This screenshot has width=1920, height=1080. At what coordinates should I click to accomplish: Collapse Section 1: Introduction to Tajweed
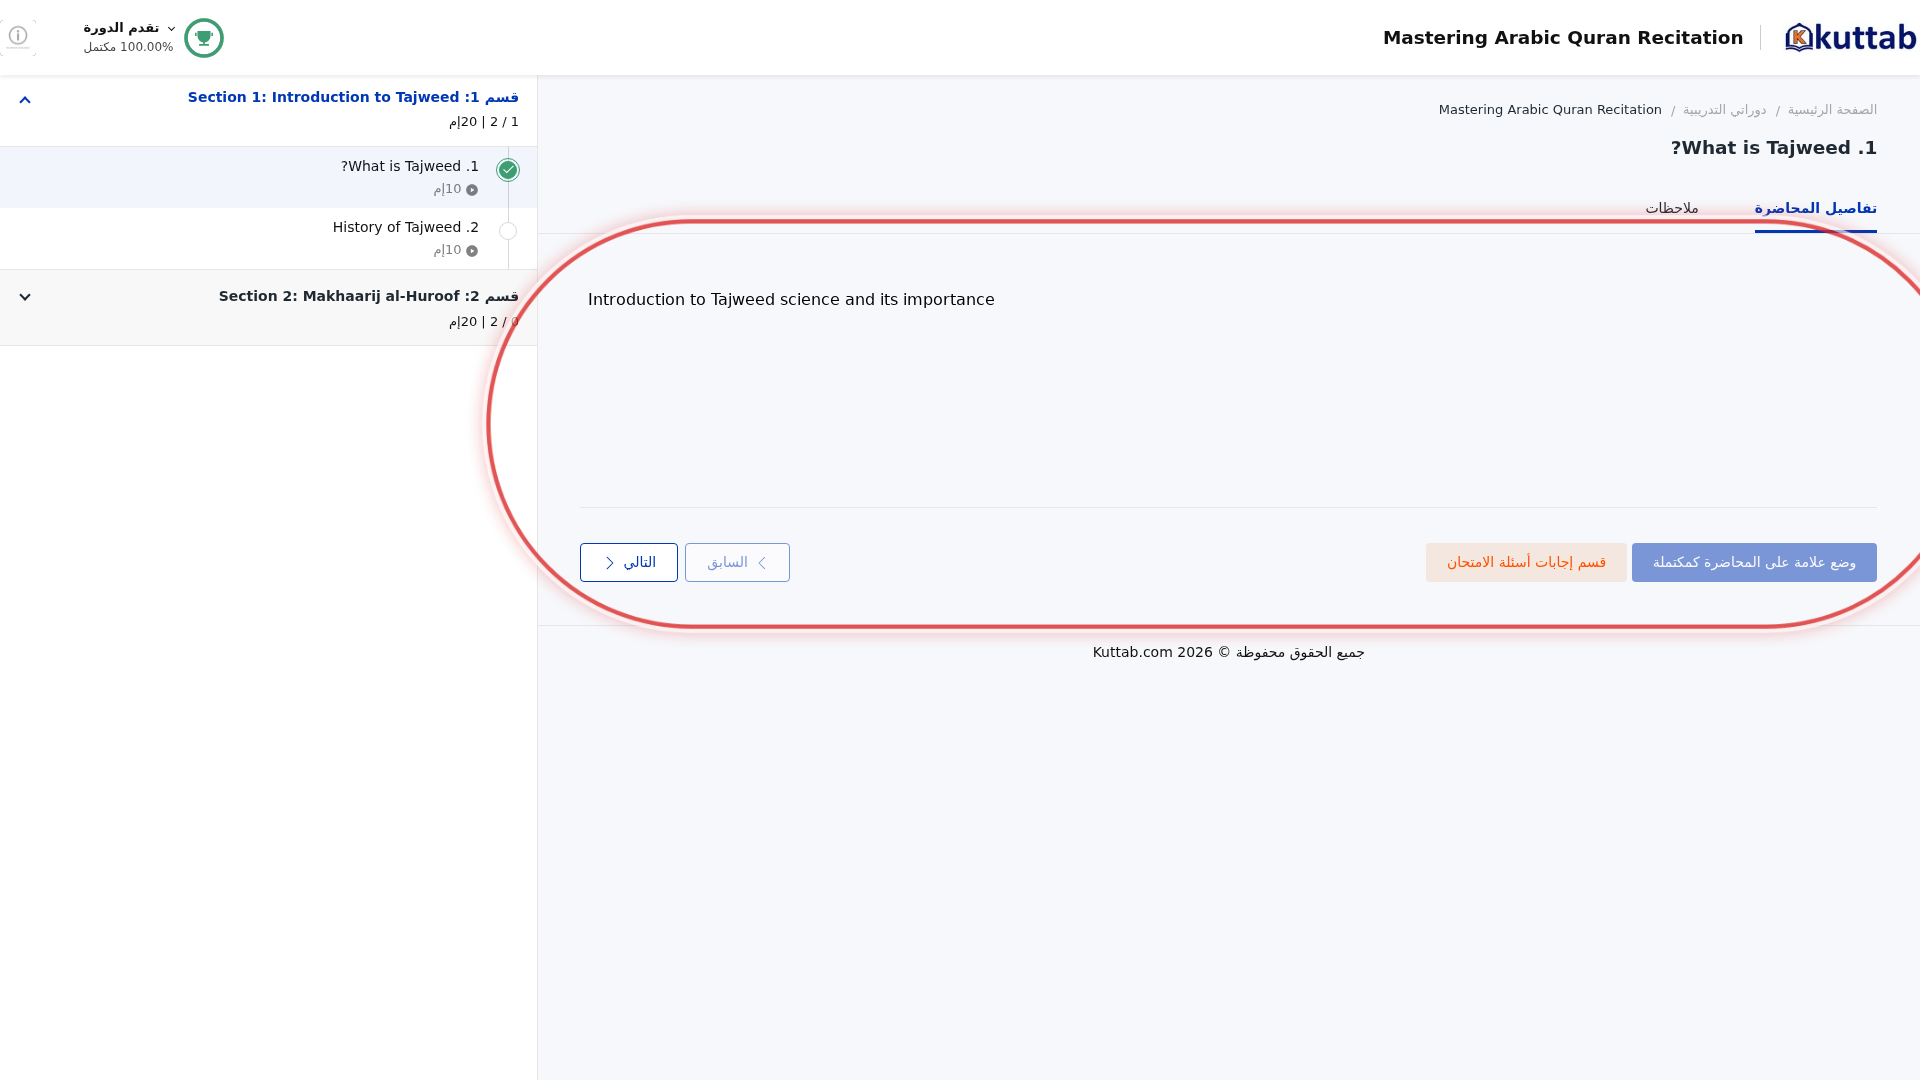(x=25, y=100)
